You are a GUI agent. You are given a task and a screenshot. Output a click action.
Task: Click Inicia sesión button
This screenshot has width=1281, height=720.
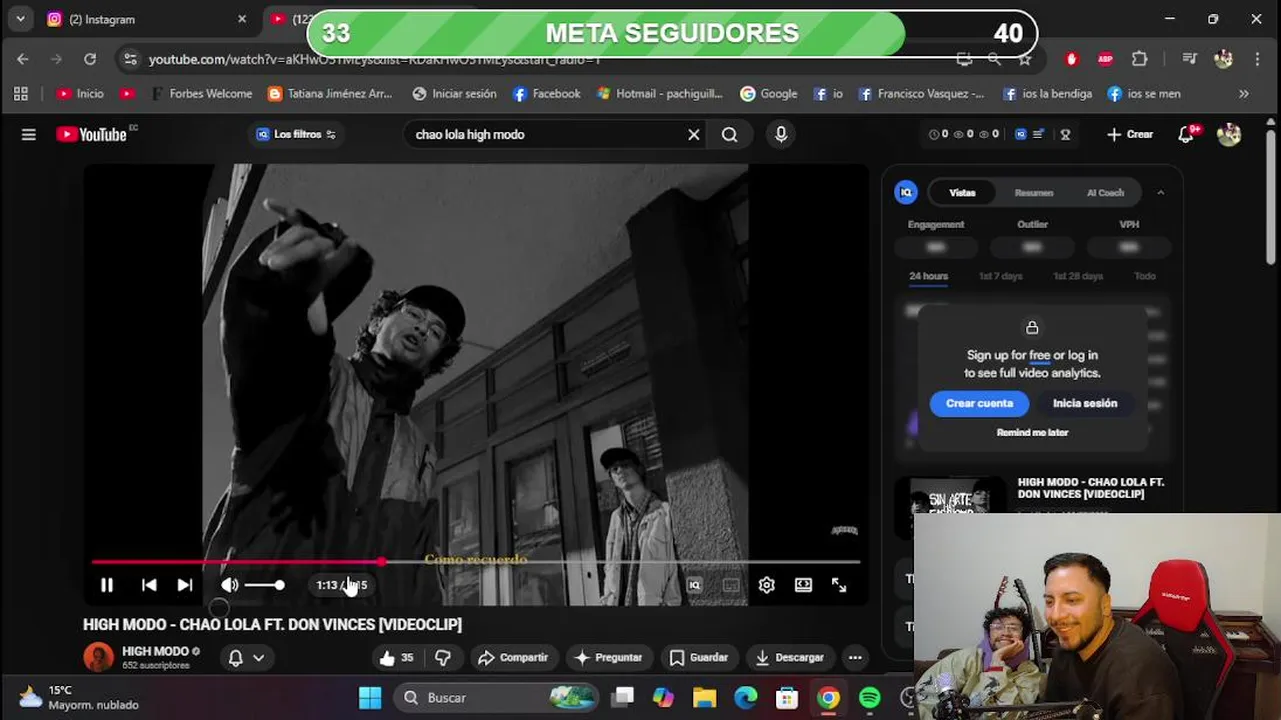1085,403
